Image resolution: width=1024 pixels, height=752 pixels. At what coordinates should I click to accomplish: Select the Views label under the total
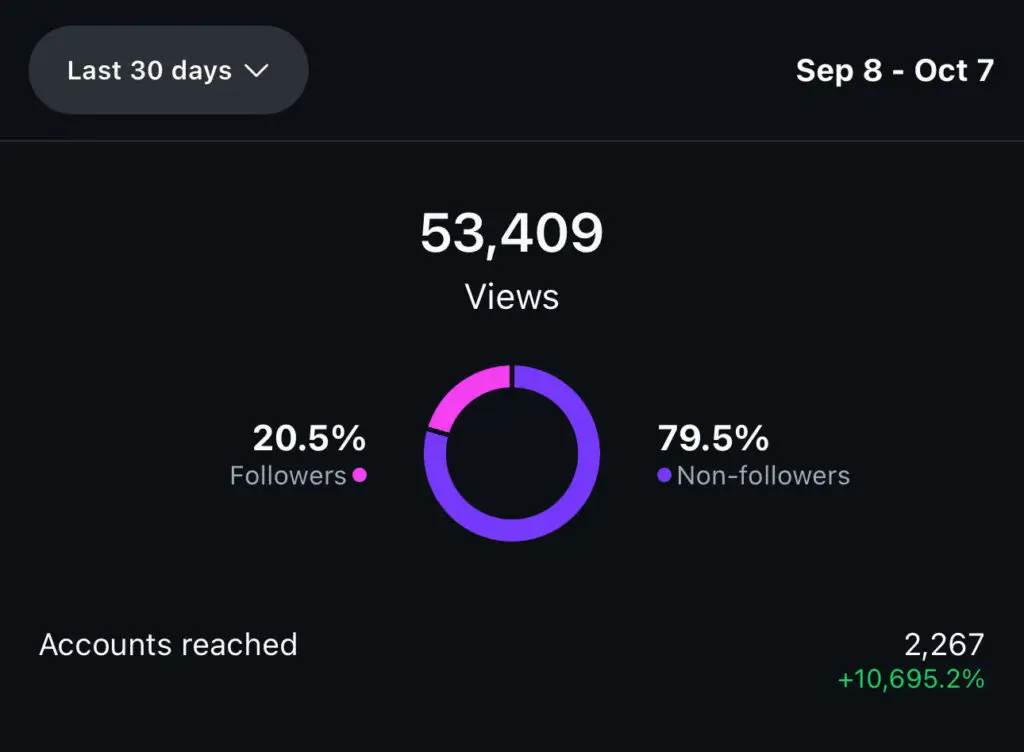[511, 297]
